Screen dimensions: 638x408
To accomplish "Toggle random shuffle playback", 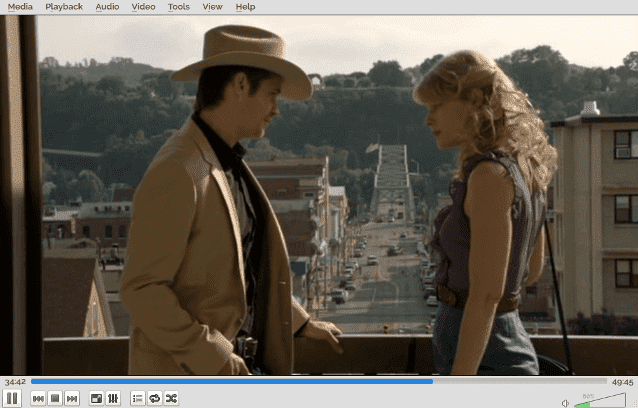I will click(171, 399).
